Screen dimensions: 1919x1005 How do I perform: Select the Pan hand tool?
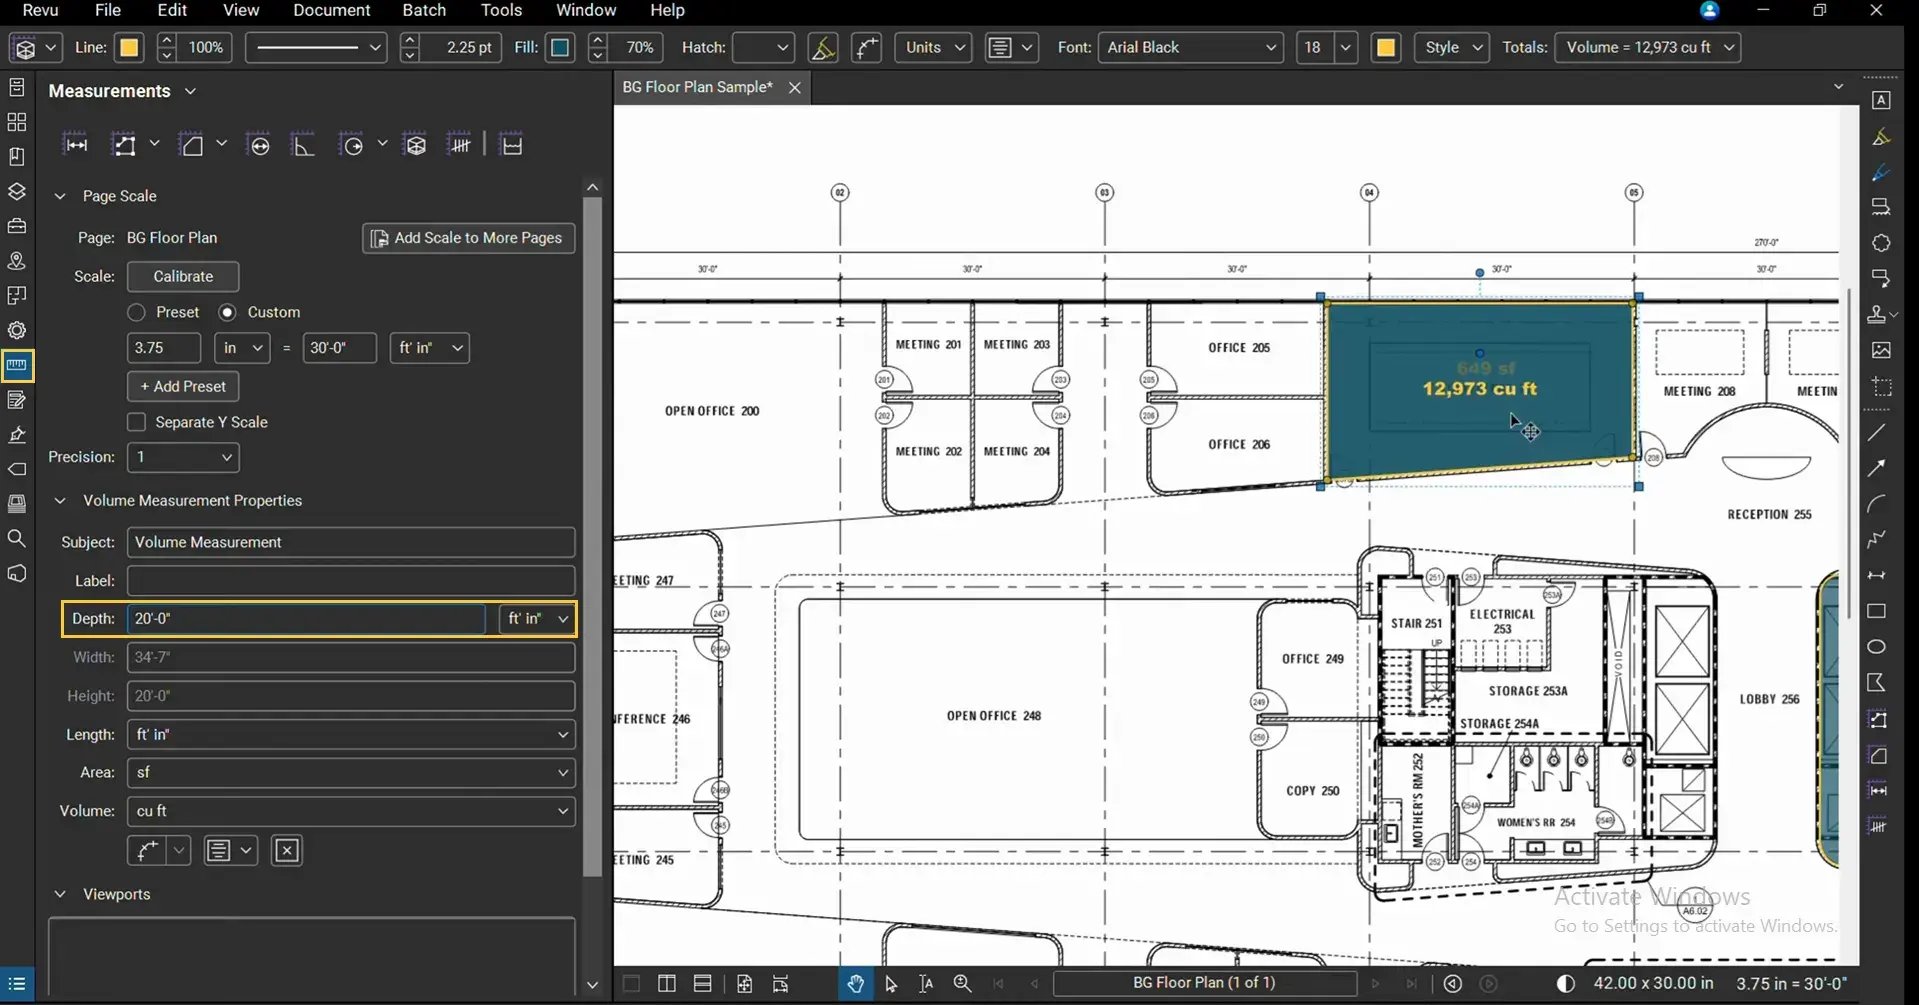855,983
